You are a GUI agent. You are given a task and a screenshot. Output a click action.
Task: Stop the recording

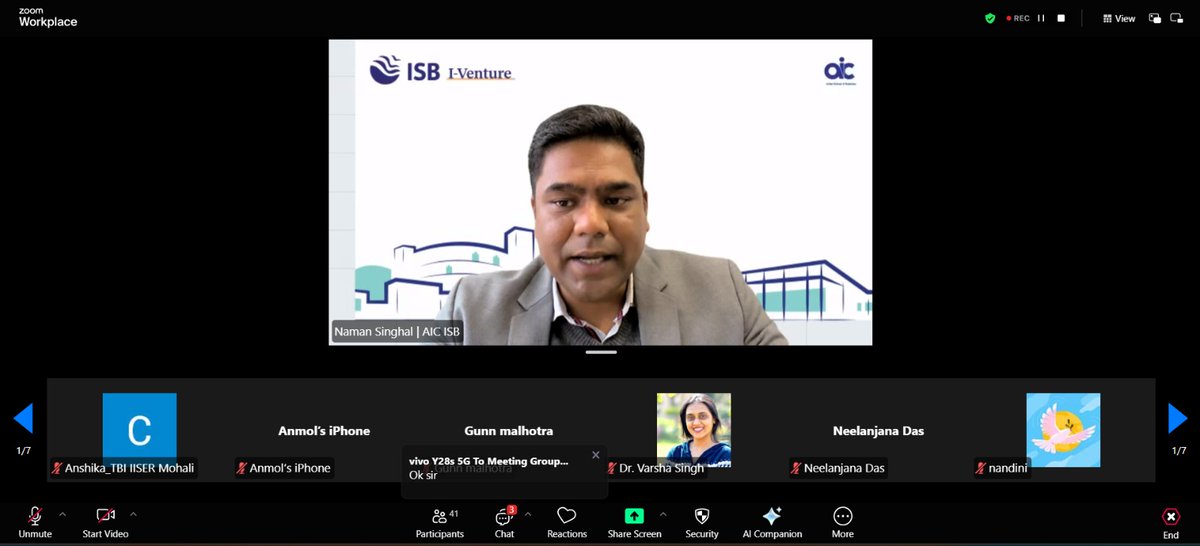1061,18
